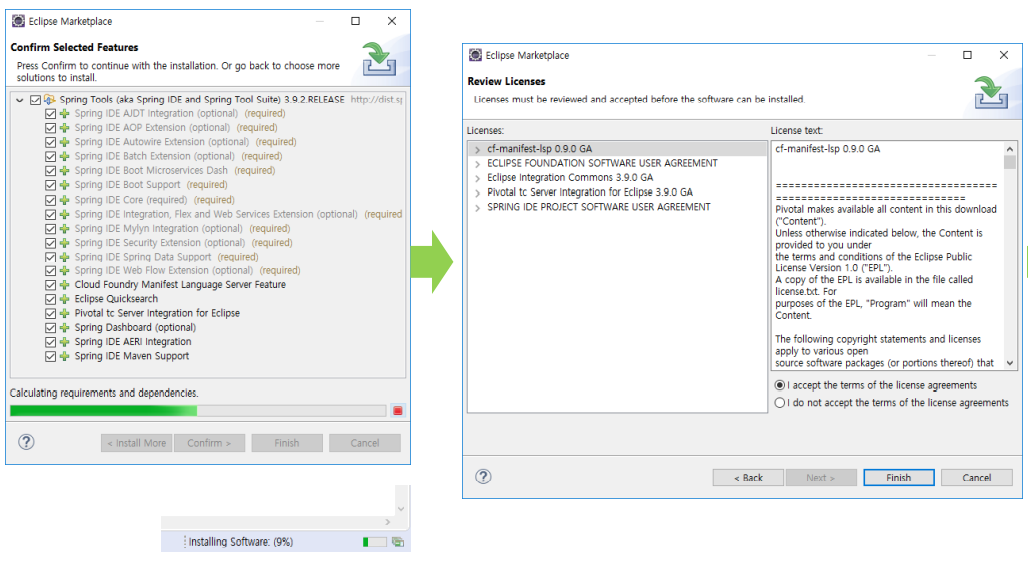Click plus icon beside Spring IDE Maven Support

pos(64,357)
